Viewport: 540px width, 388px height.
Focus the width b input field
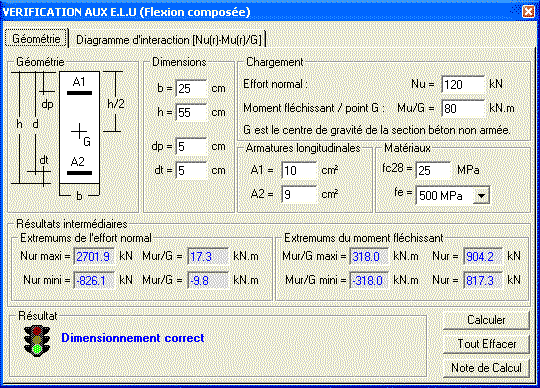click(191, 88)
